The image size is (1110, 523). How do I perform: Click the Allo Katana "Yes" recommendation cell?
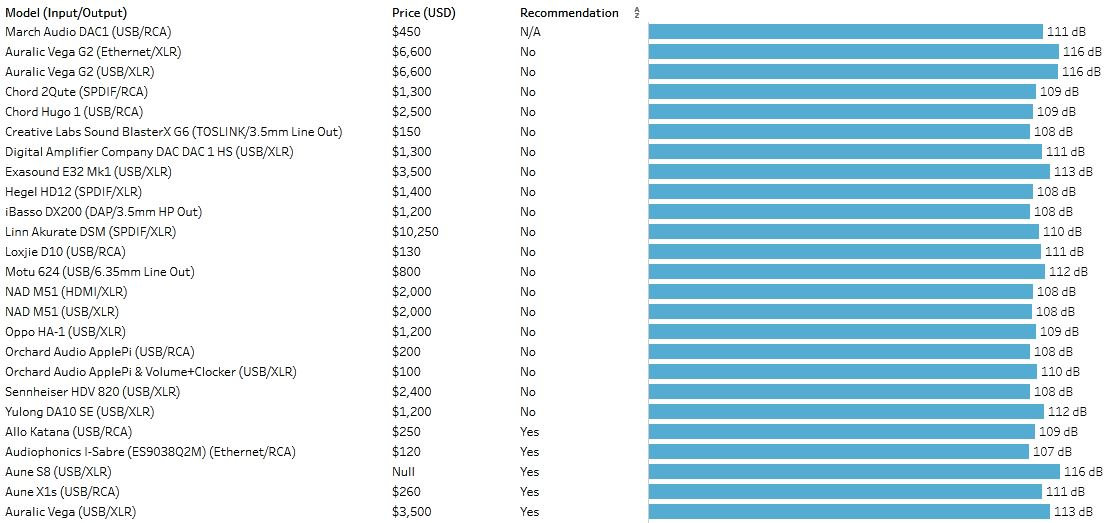[x=529, y=432]
